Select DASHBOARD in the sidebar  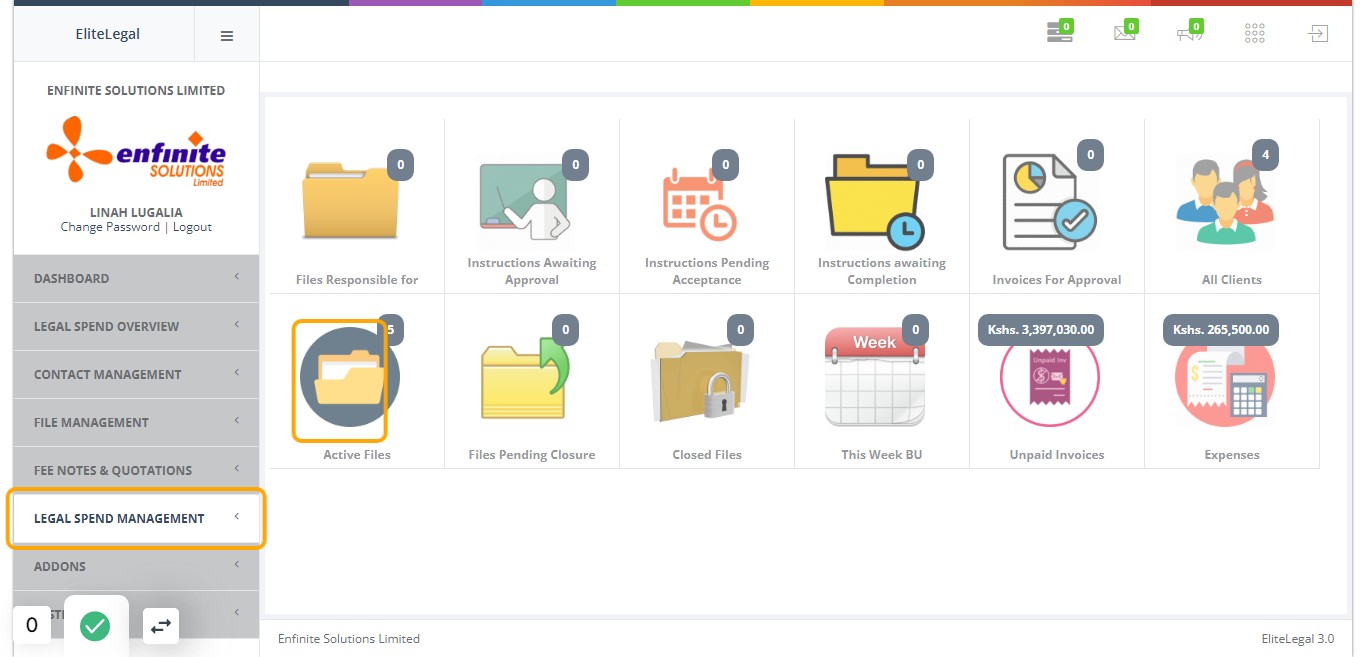coord(136,278)
